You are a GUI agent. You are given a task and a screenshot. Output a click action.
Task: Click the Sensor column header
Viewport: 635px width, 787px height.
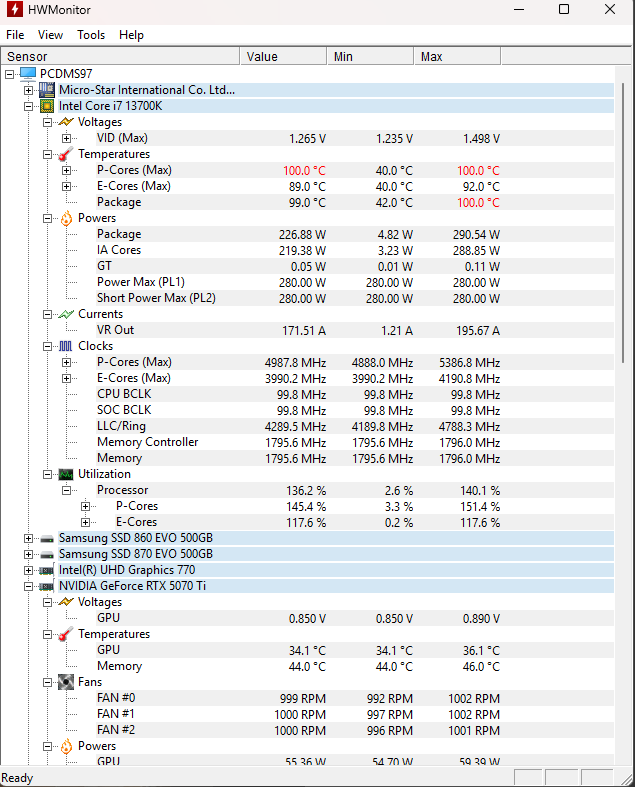pyautogui.click(x=120, y=56)
